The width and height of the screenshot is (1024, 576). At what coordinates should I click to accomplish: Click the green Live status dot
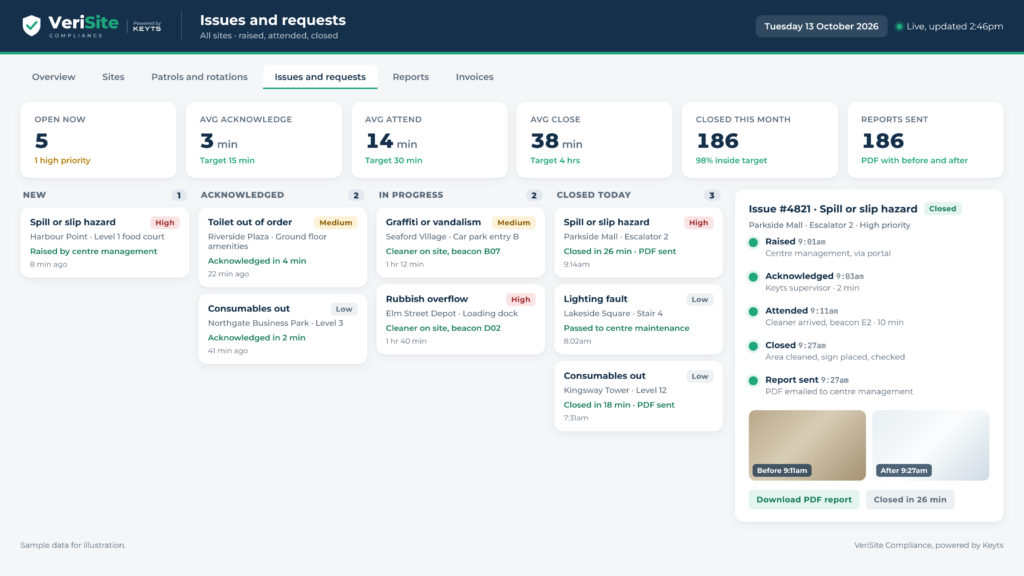pos(899,27)
